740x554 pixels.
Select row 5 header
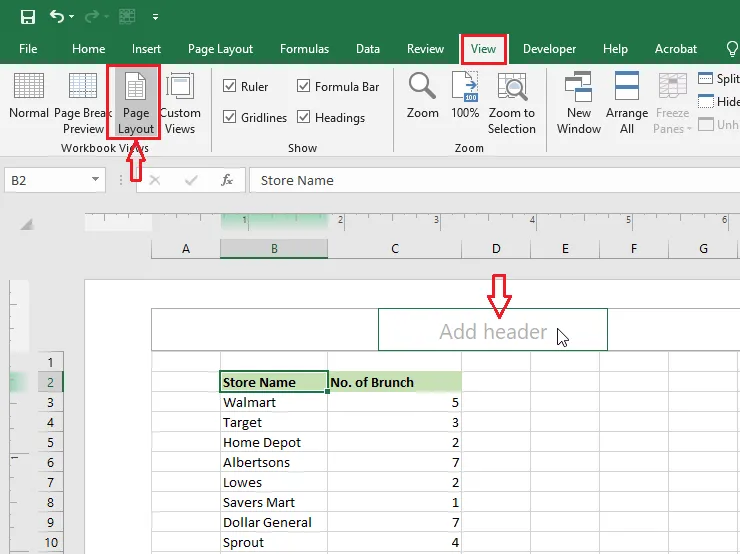pyautogui.click(x=50, y=442)
